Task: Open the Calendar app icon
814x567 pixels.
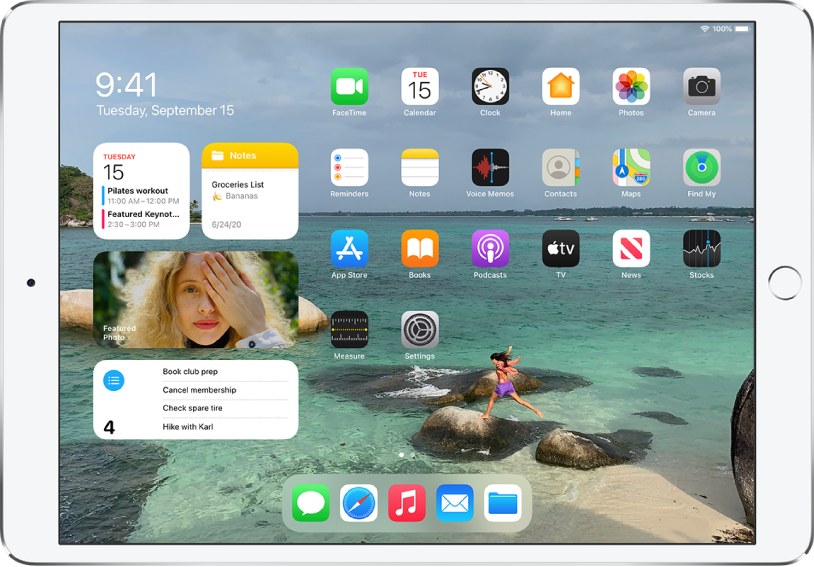Action: click(419, 86)
